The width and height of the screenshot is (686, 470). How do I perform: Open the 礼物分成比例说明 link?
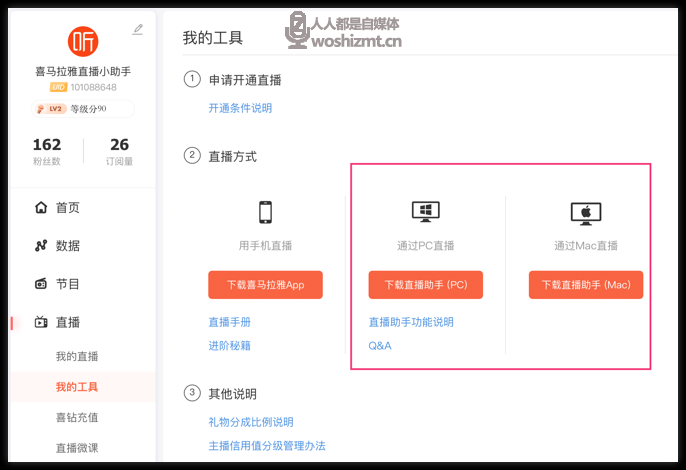pyautogui.click(x=251, y=422)
